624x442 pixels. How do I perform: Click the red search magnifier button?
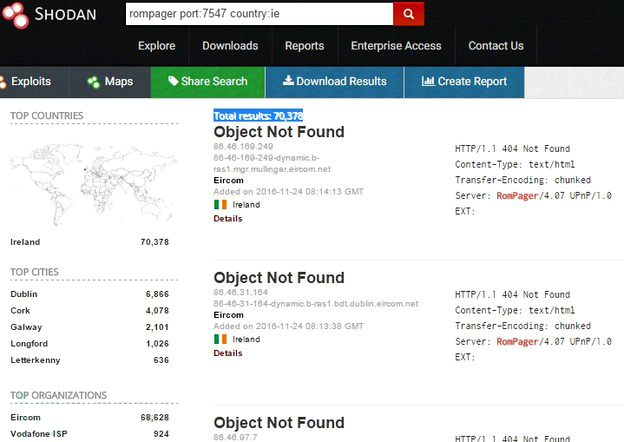(x=408, y=14)
